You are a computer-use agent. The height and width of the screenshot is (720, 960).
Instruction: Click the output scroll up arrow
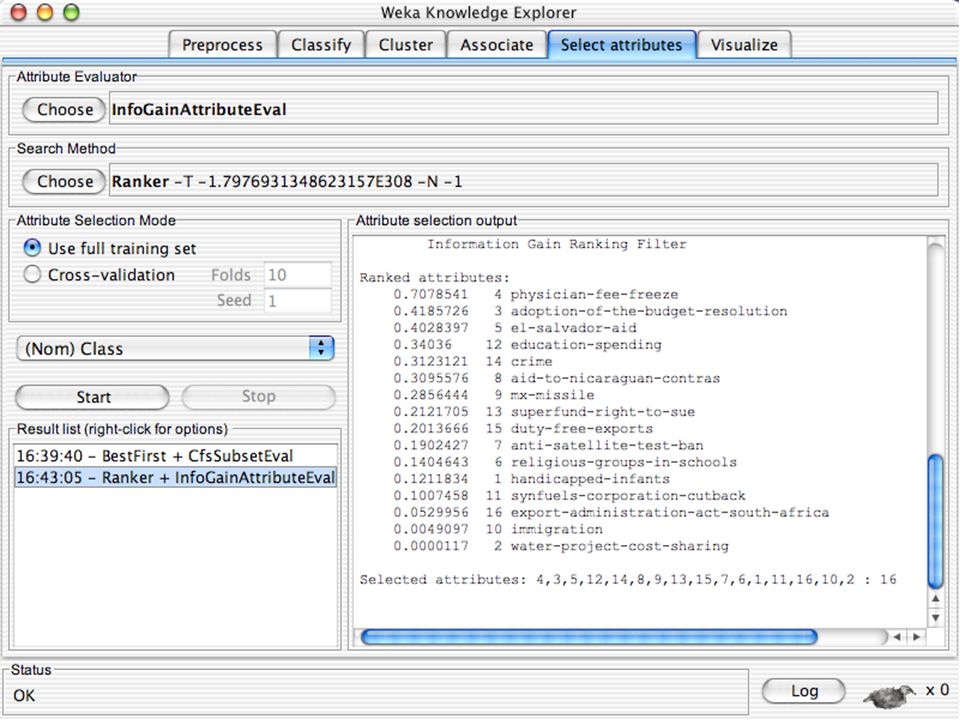[936, 598]
